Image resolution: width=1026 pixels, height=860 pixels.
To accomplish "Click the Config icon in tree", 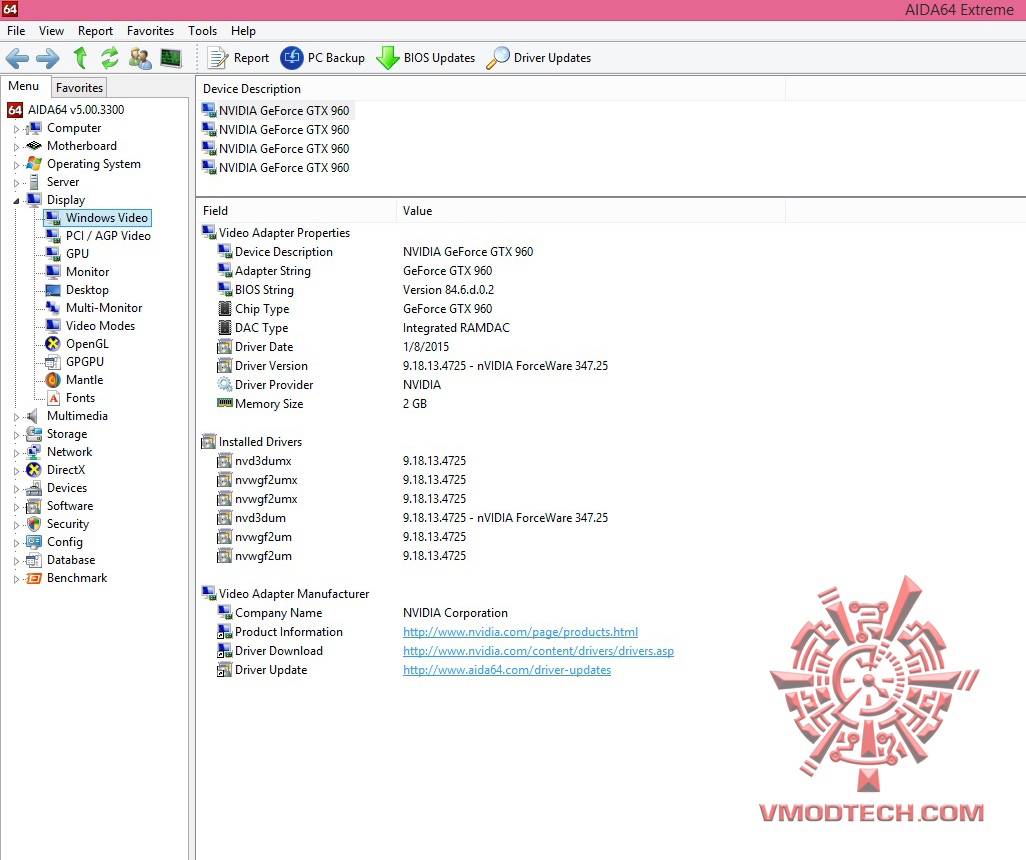I will pos(34,542).
